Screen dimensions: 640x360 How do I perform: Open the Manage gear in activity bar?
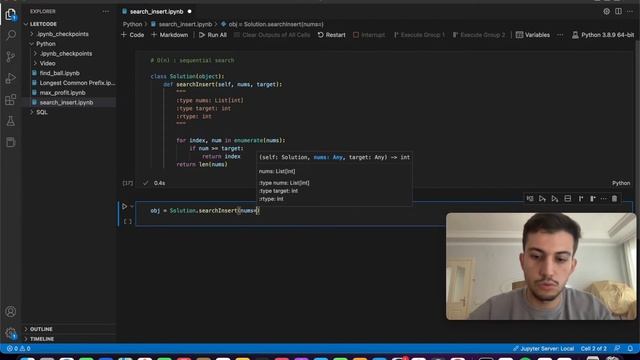(11, 333)
